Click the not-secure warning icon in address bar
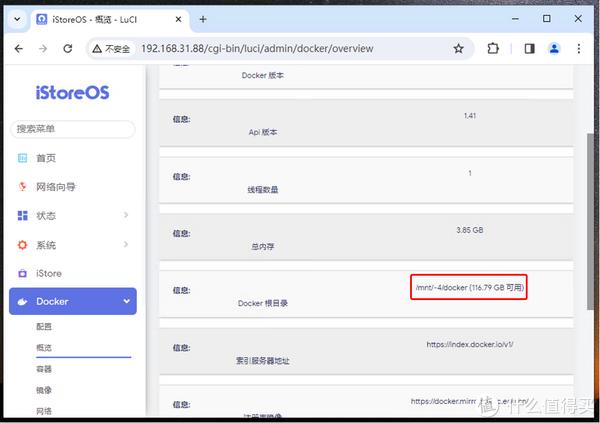The image size is (600, 423). (x=97, y=49)
